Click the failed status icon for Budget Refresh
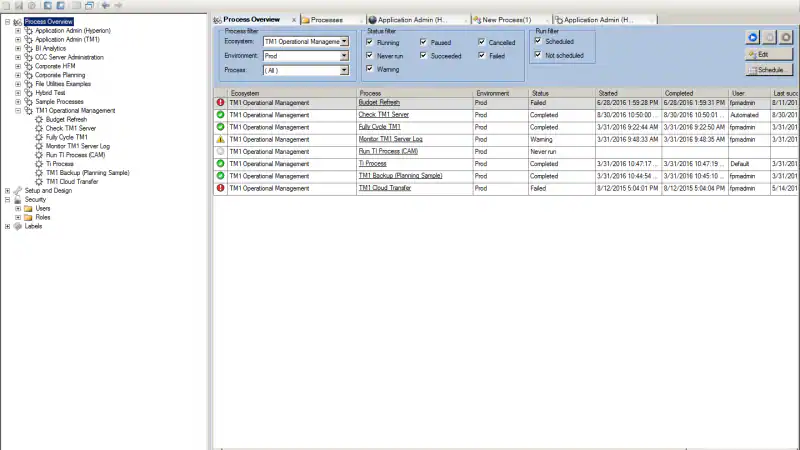The width and height of the screenshot is (800, 450). pyautogui.click(x=220, y=103)
